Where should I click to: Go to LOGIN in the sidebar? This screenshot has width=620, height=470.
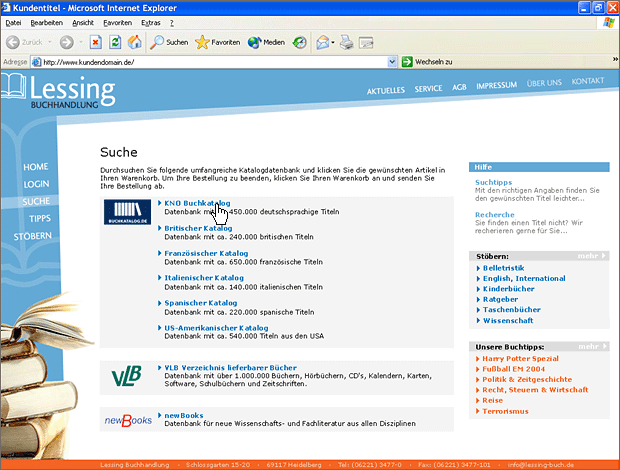tap(36, 184)
